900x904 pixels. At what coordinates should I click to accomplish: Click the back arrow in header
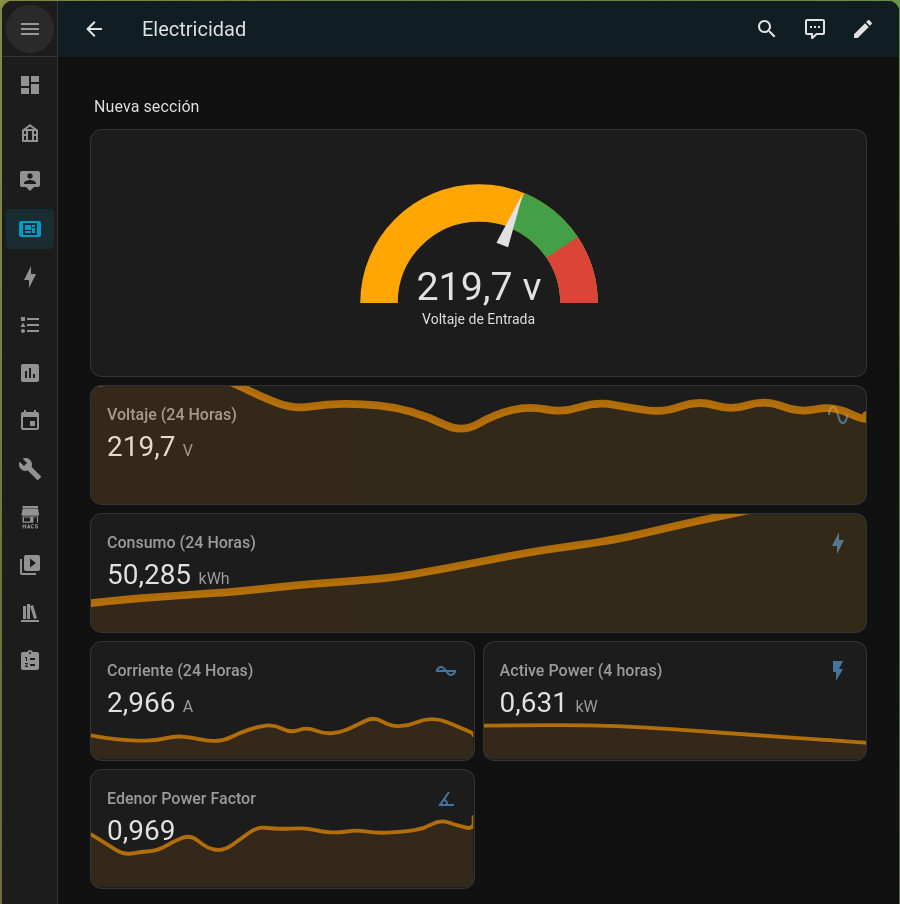pyautogui.click(x=94, y=29)
